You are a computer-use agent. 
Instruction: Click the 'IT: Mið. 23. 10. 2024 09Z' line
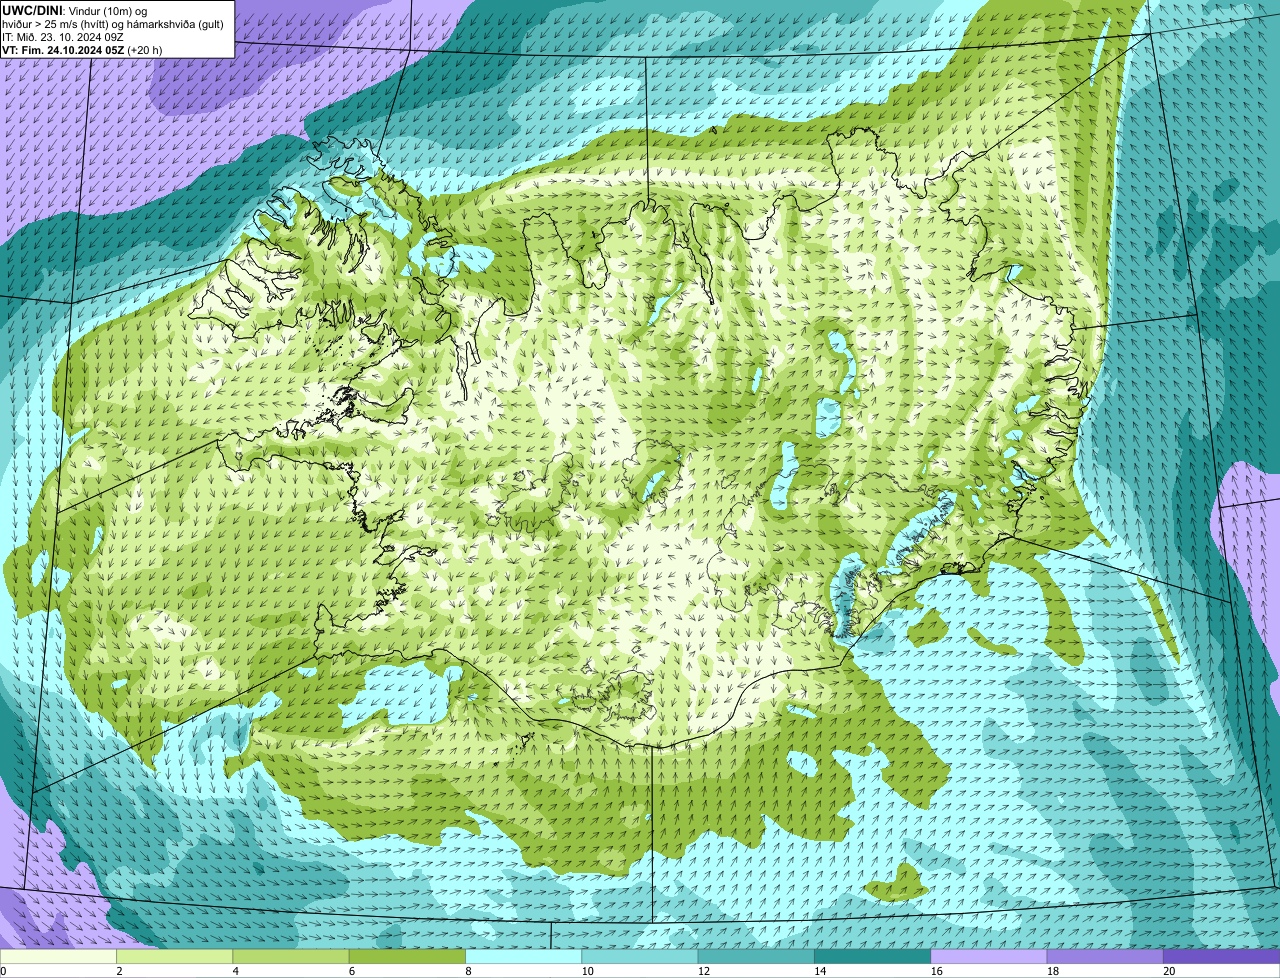tap(63, 36)
